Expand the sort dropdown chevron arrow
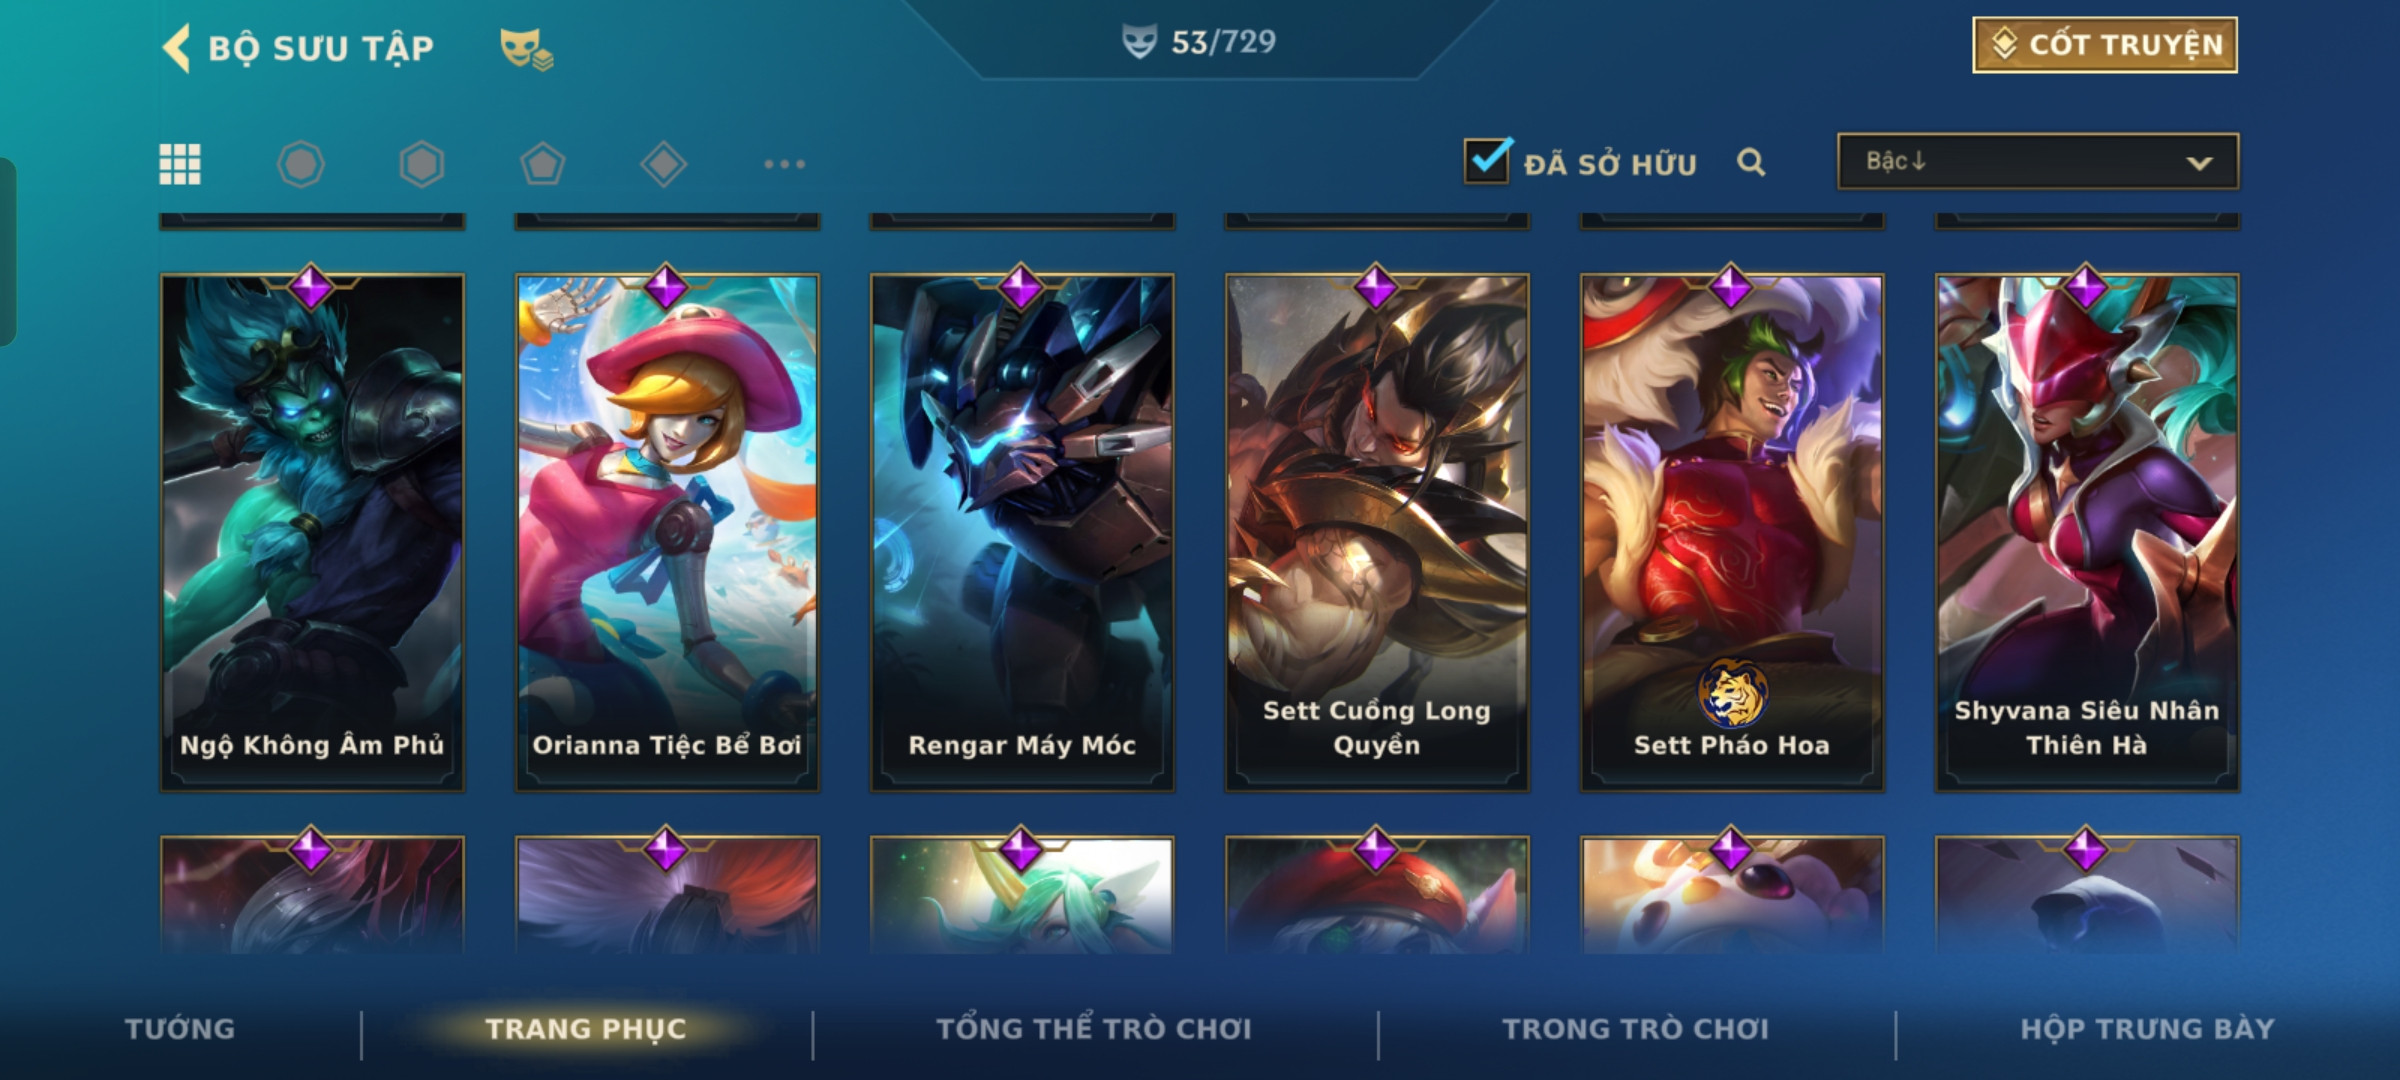The image size is (2400, 1080). tap(2199, 163)
